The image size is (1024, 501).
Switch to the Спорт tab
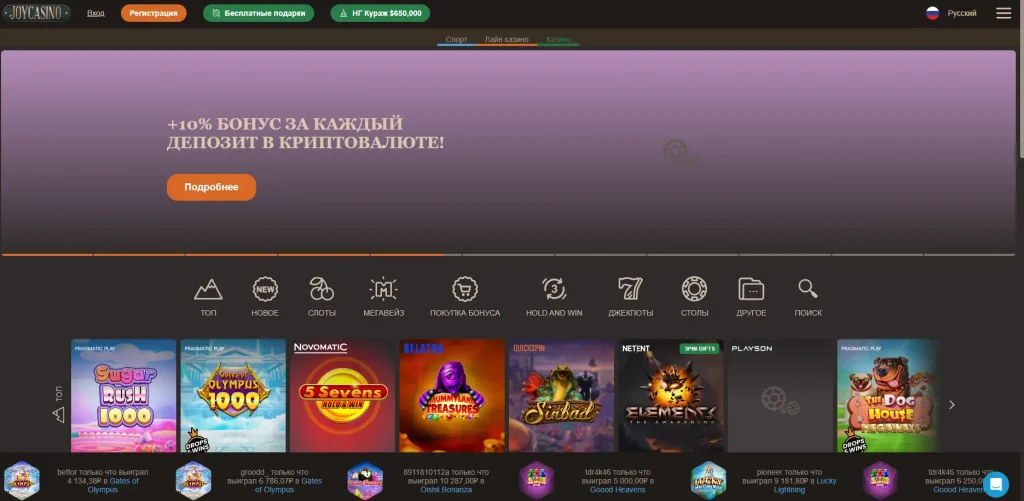456,40
